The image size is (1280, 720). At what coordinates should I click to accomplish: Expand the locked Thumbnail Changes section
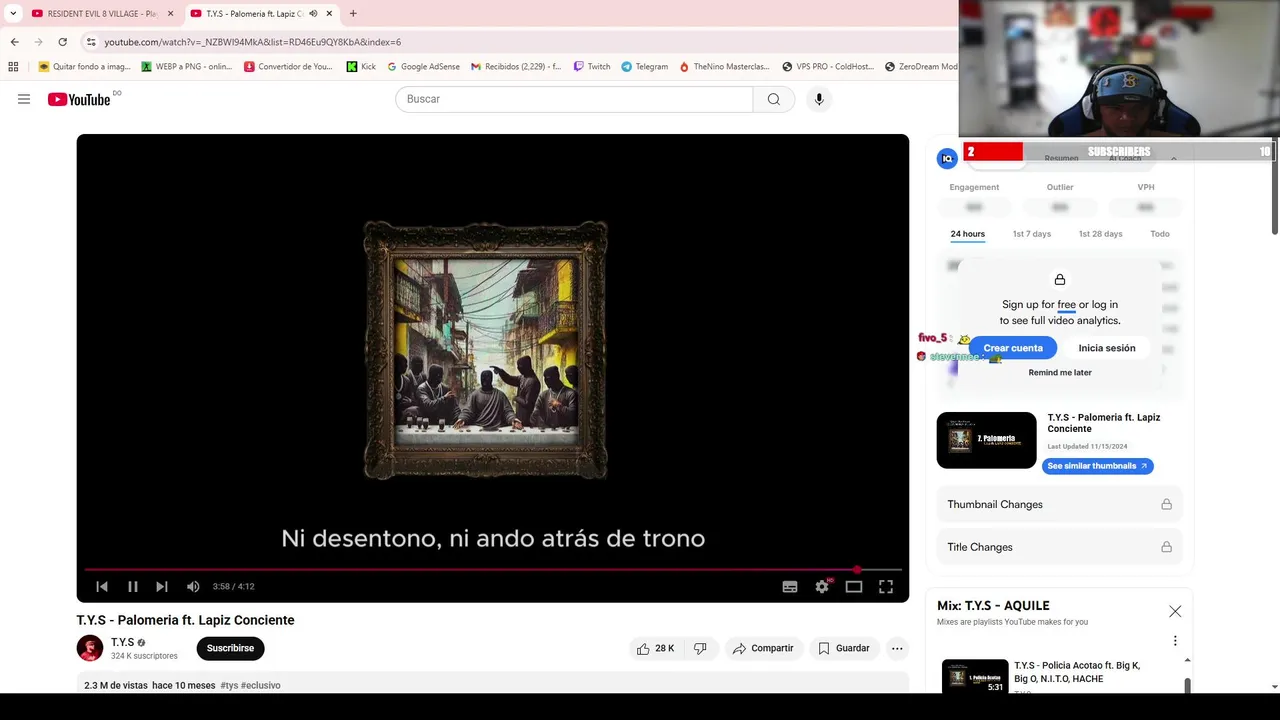click(x=1060, y=505)
